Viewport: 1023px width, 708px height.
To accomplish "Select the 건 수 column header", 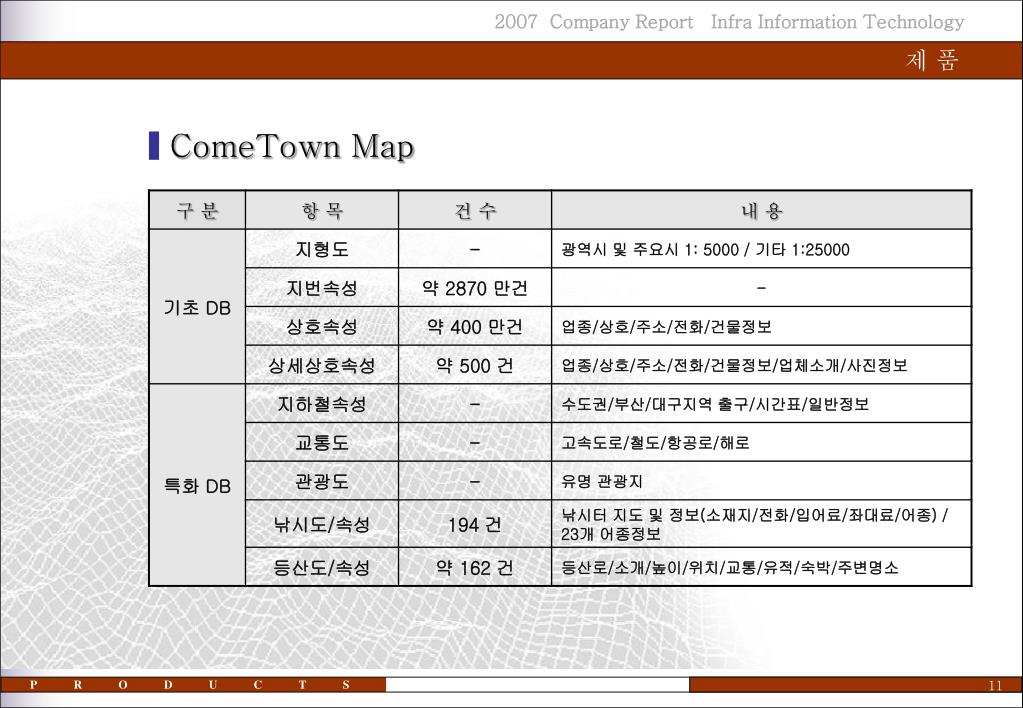I will [475, 210].
